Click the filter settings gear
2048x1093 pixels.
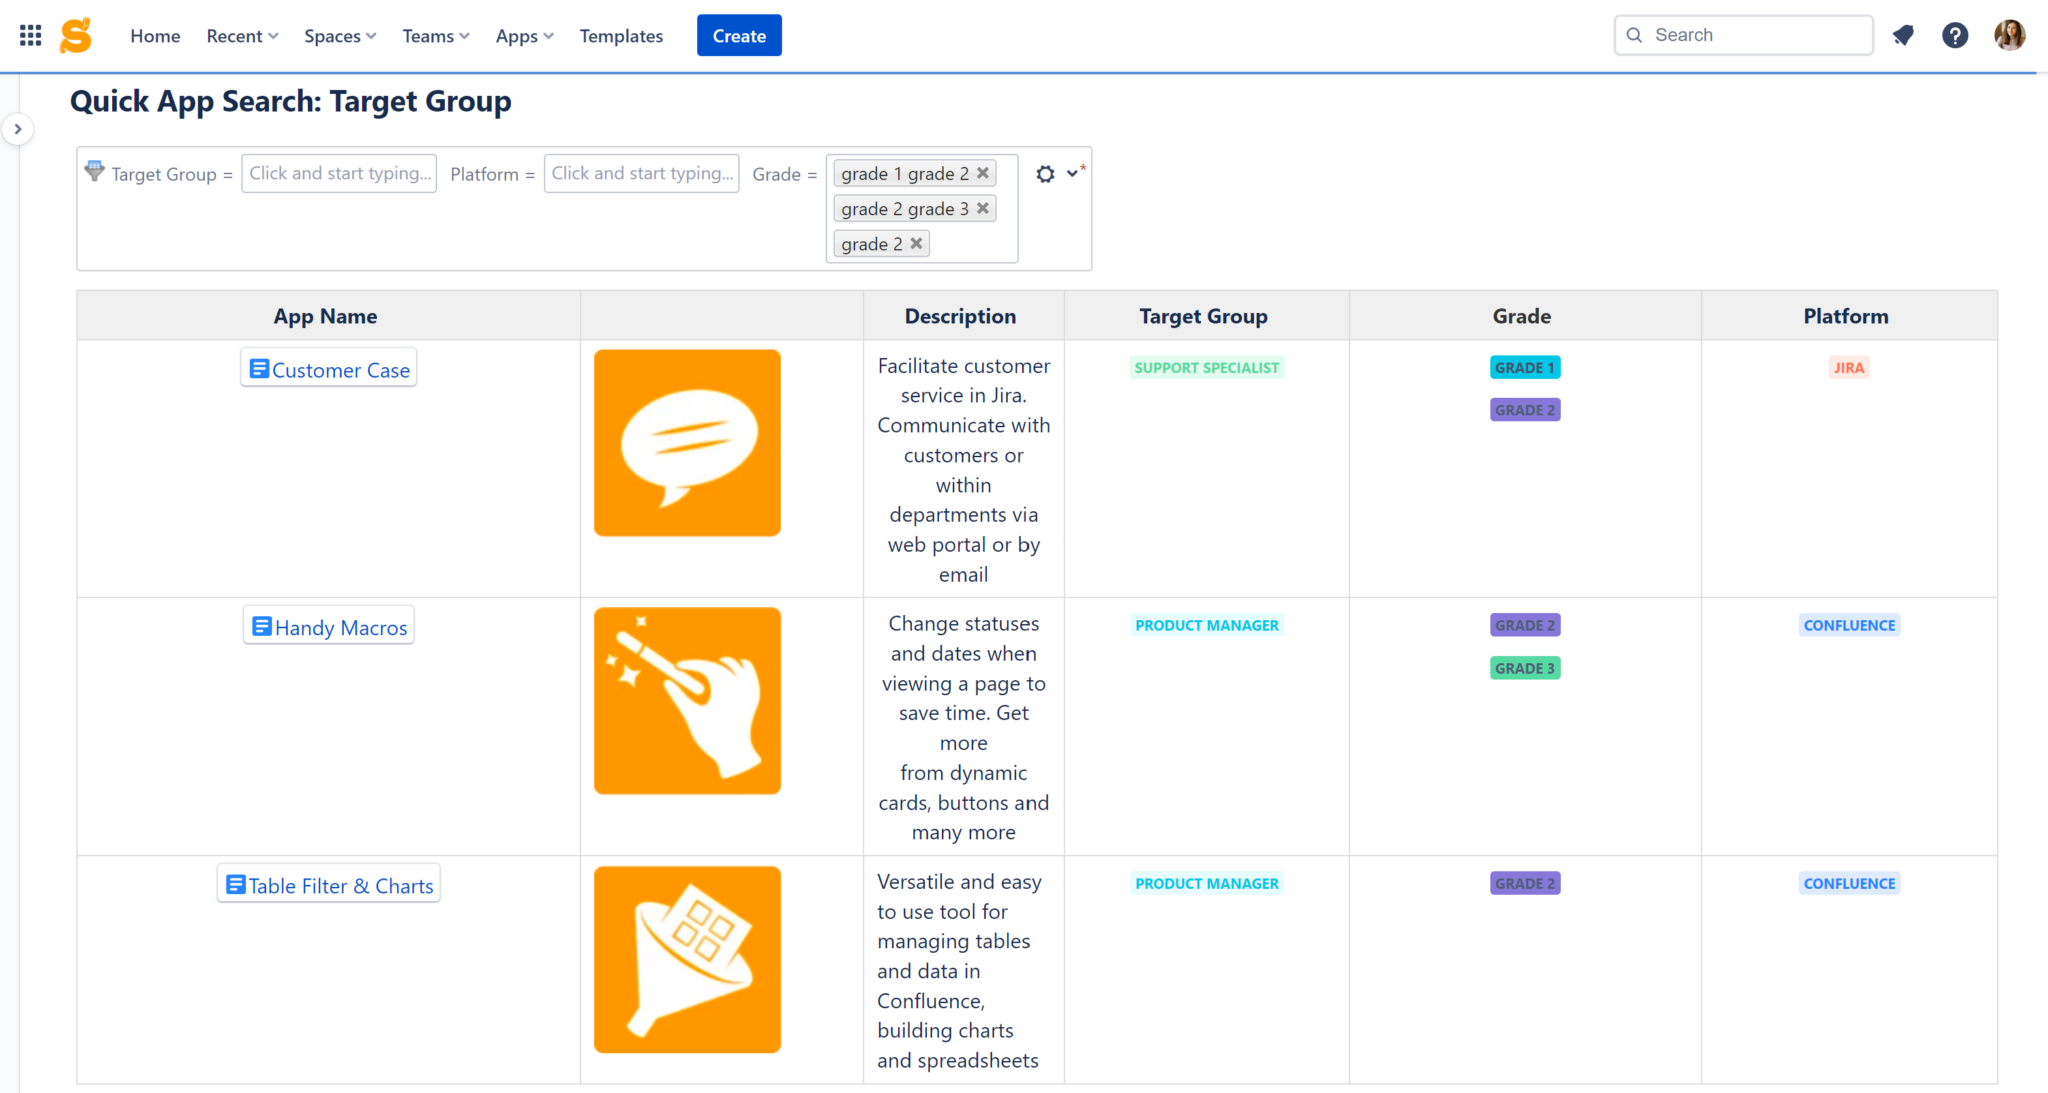point(1046,173)
